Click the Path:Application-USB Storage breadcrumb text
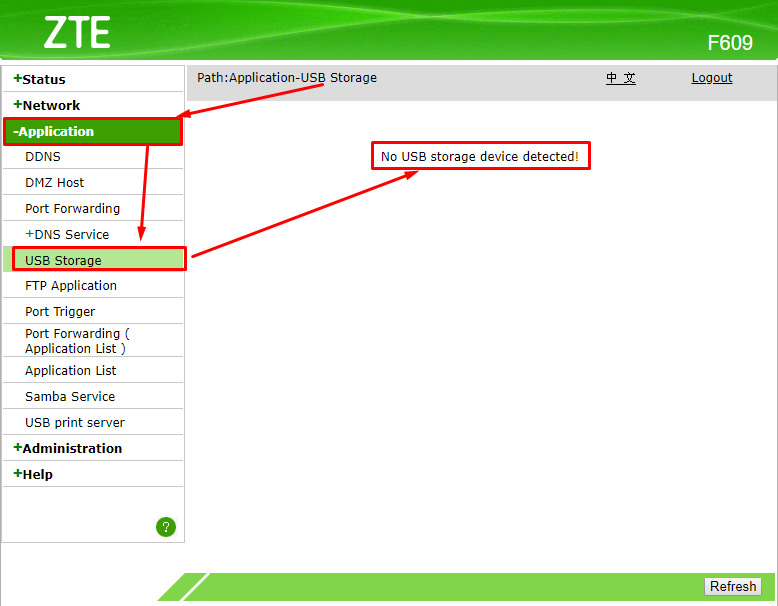This screenshot has height=606, width=778. 287,78
